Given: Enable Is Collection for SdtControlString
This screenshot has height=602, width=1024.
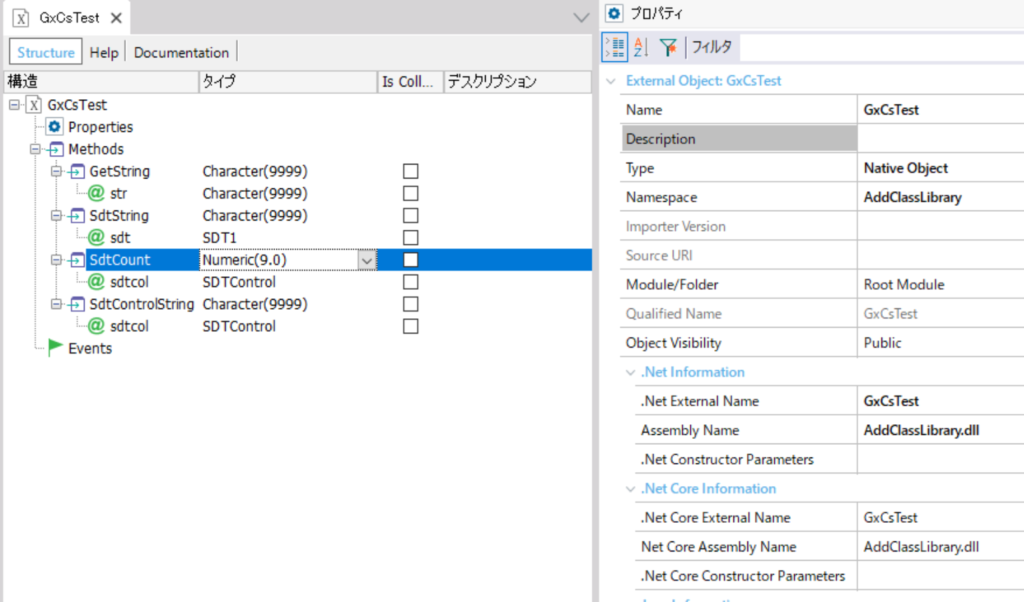Looking at the screenshot, I should pos(410,304).
